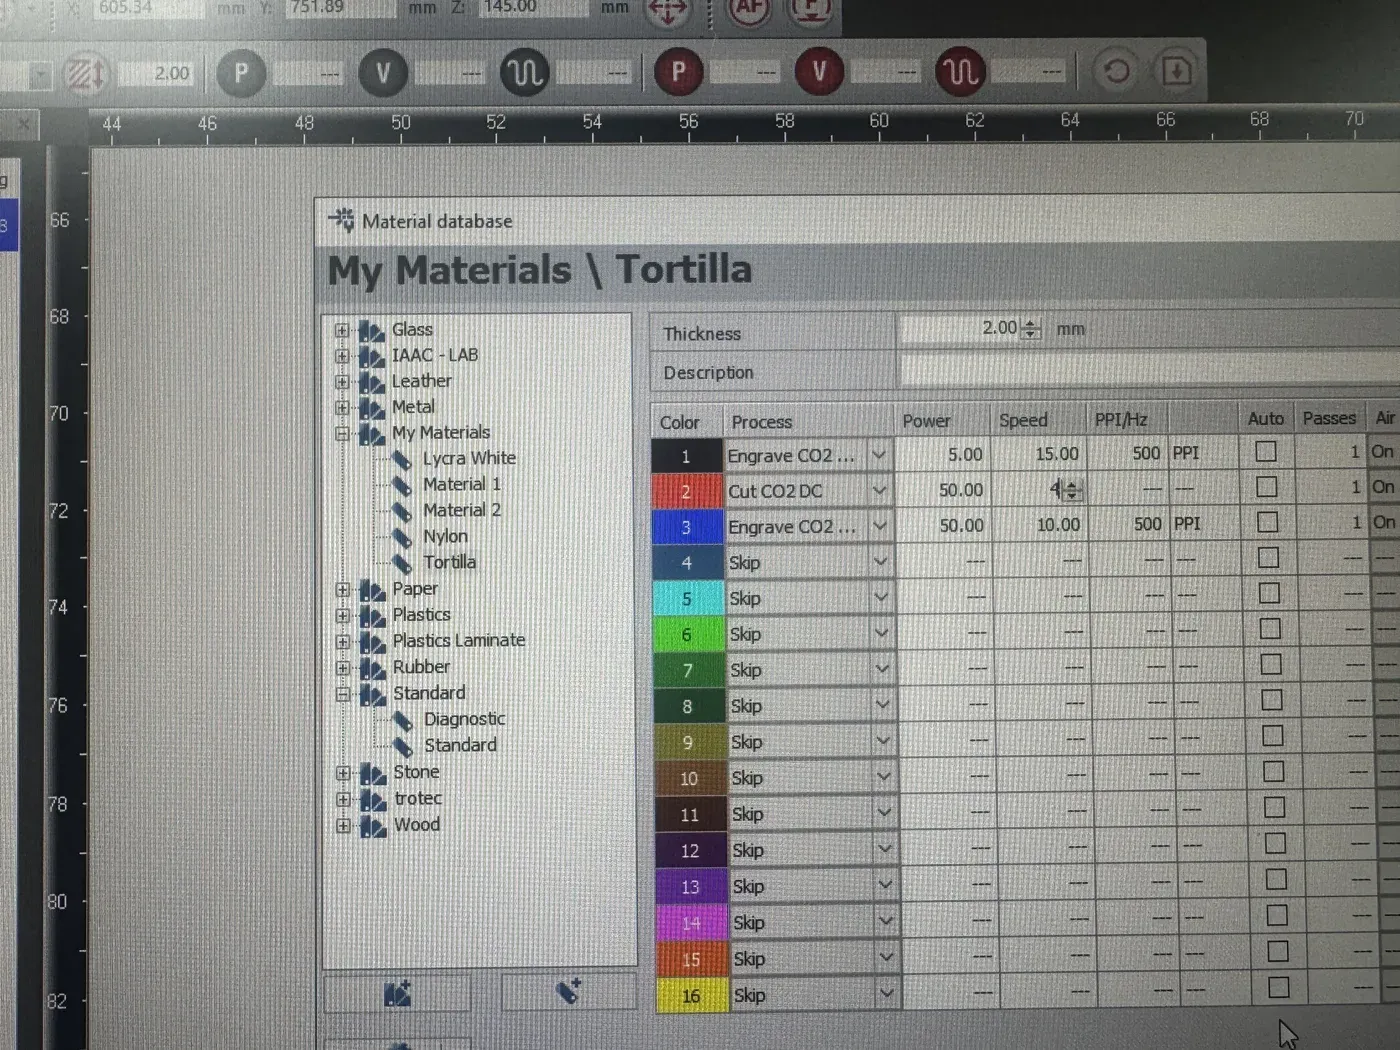Click the save-to-database download icon
This screenshot has height=1050, width=1400.
(1177, 71)
